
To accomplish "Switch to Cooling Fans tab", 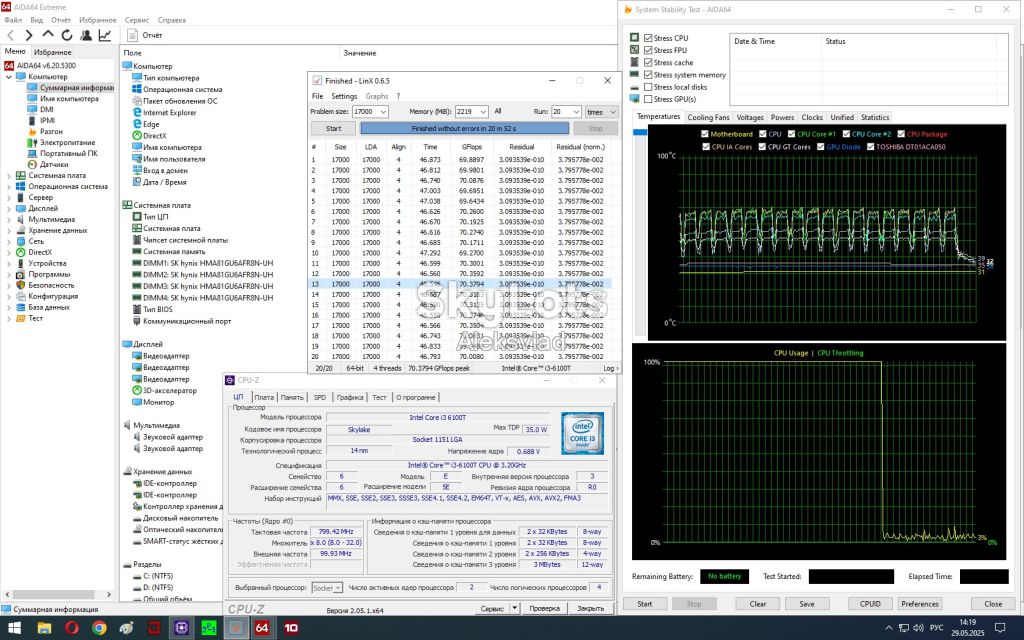I will [708, 118].
